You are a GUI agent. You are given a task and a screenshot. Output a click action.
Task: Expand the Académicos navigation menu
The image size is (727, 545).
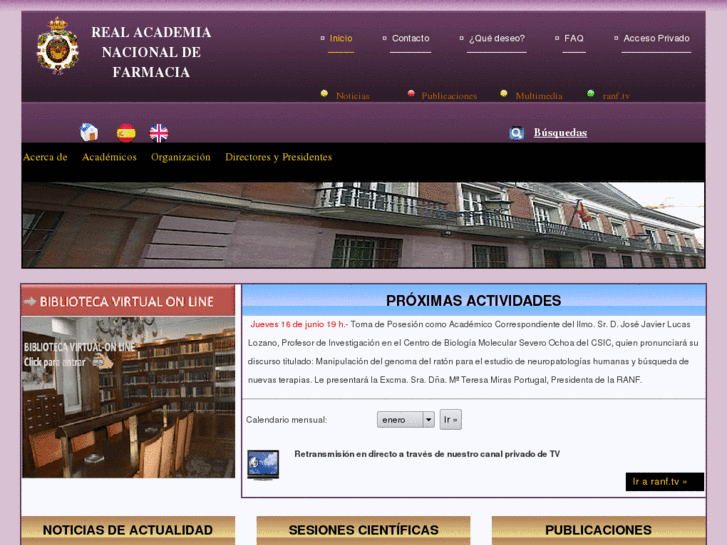(109, 157)
